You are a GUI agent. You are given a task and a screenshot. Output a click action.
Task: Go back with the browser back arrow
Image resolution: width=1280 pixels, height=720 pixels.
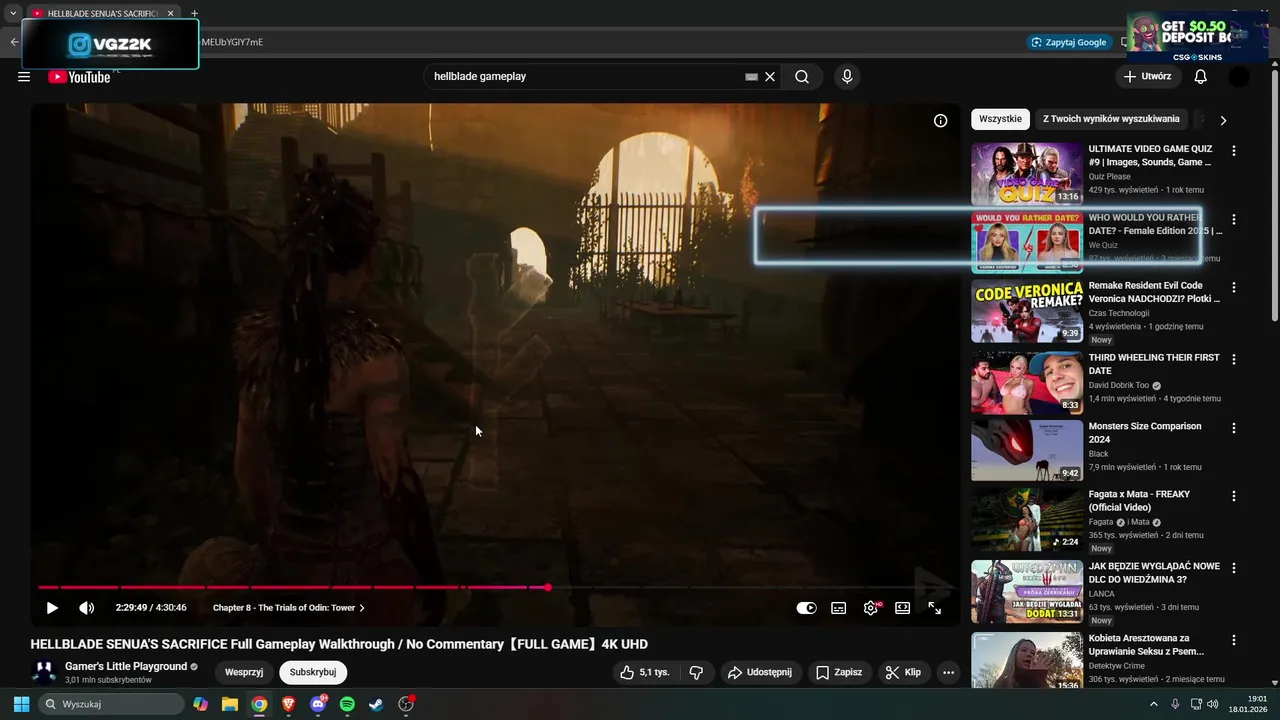pyautogui.click(x=14, y=42)
